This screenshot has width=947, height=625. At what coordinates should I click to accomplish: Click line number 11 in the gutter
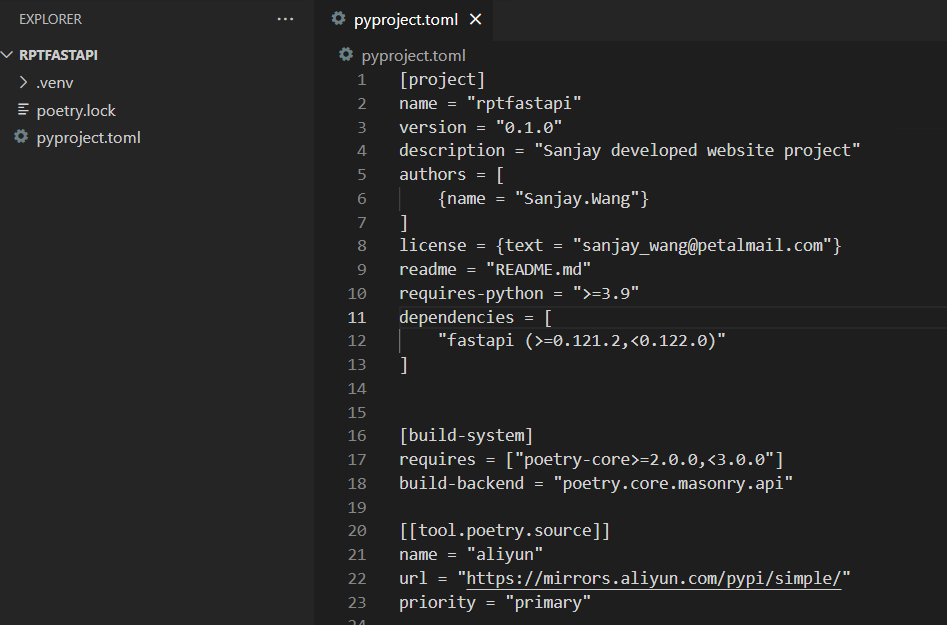point(357,318)
